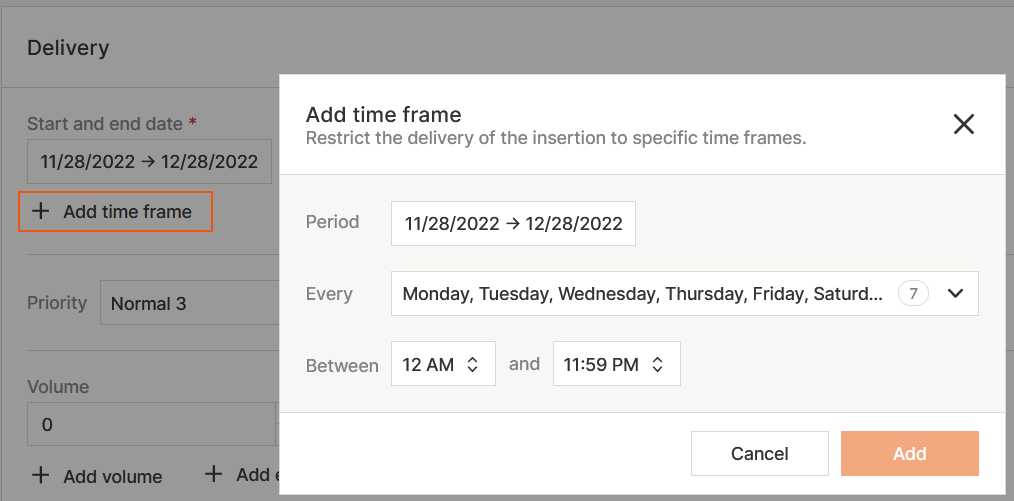
Task: Click the Start and end date field
Action: click(149, 161)
